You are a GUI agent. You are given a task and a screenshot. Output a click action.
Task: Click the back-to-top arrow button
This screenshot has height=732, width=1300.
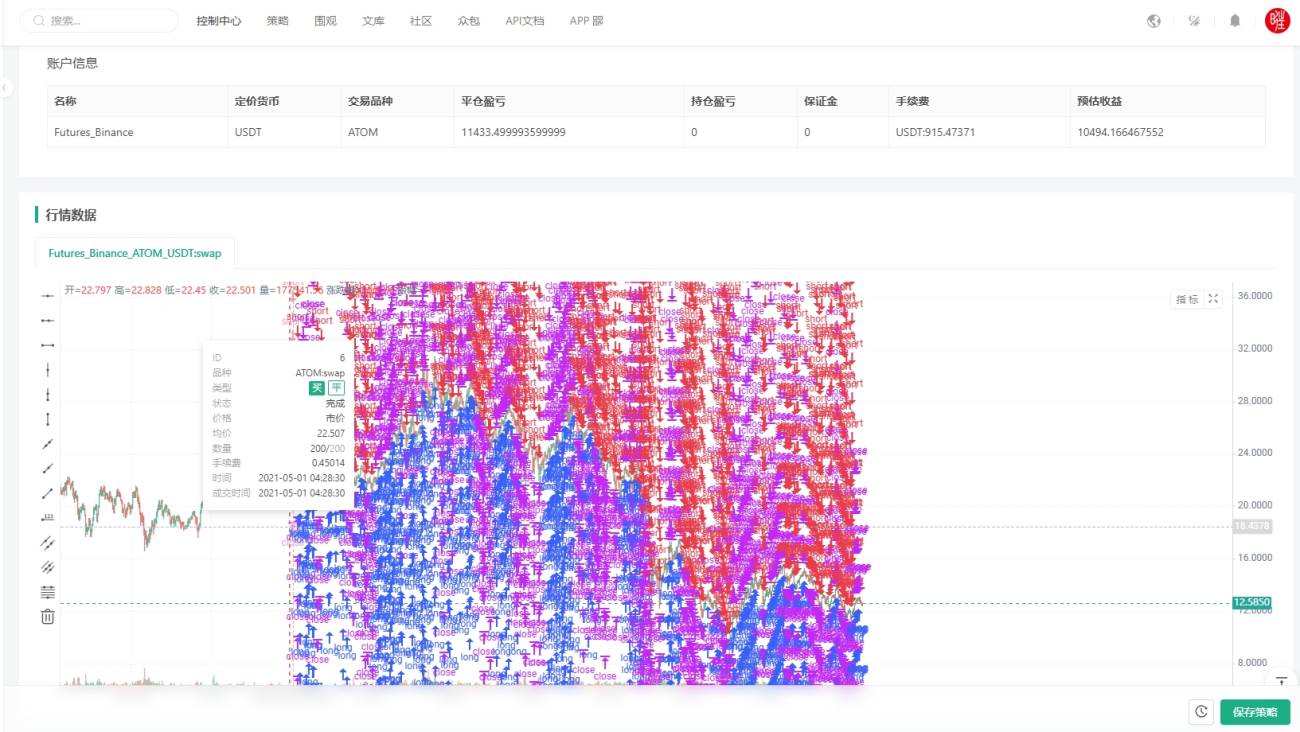1281,681
